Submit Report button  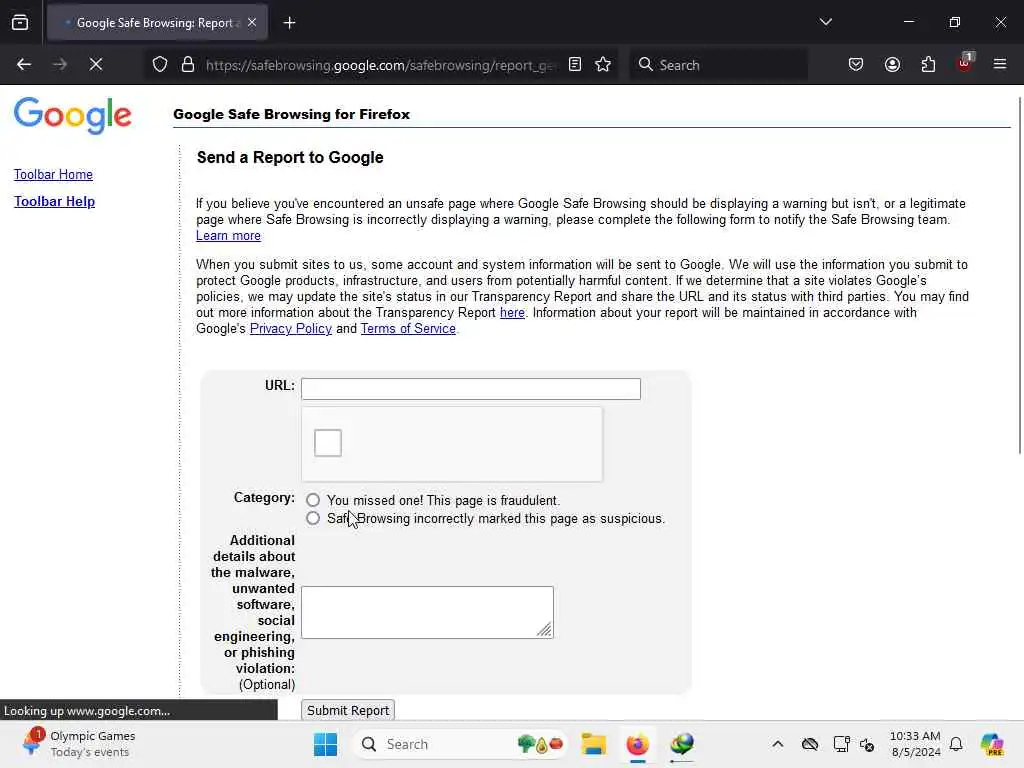pos(348,710)
